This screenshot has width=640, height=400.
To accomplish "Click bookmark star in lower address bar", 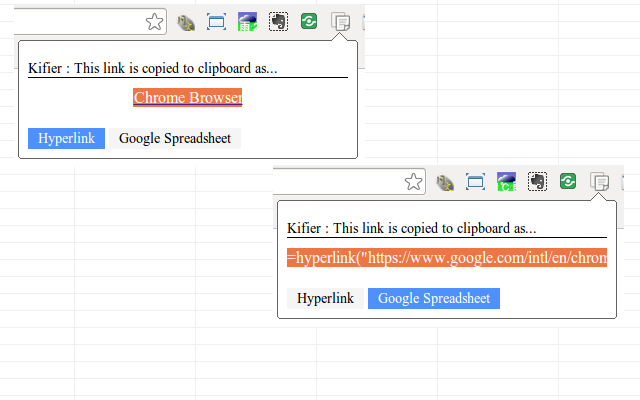I will (413, 182).
